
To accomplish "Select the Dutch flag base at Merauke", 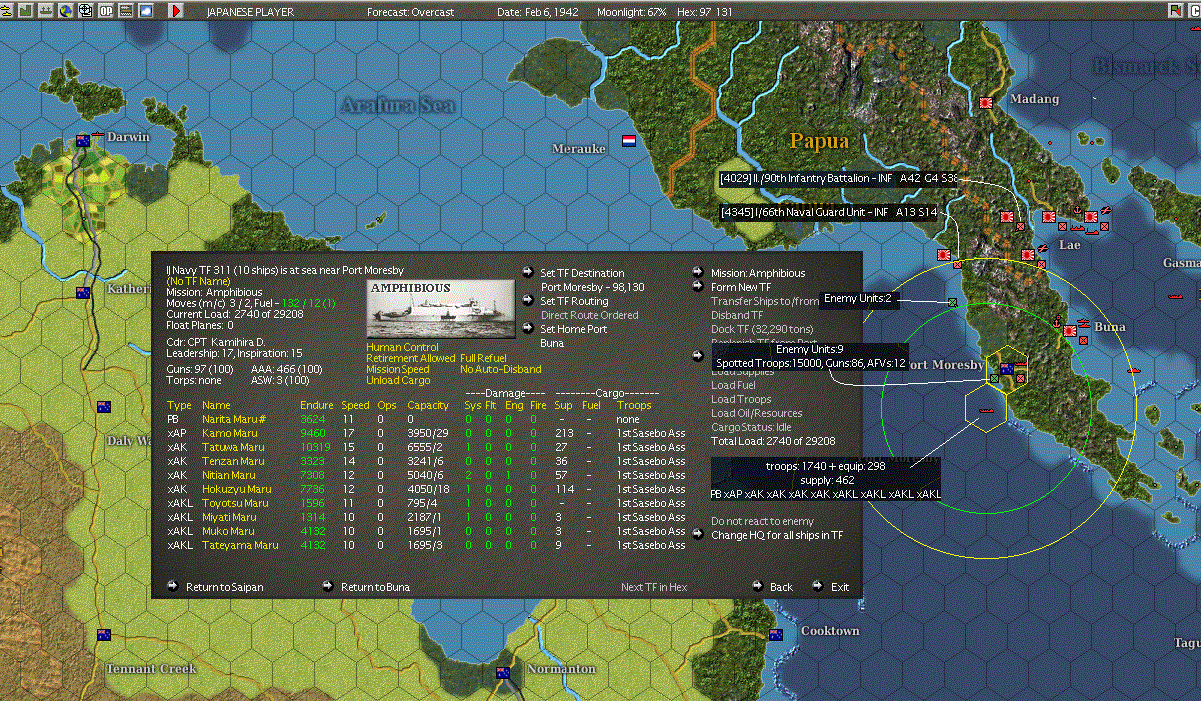I will (x=629, y=140).
